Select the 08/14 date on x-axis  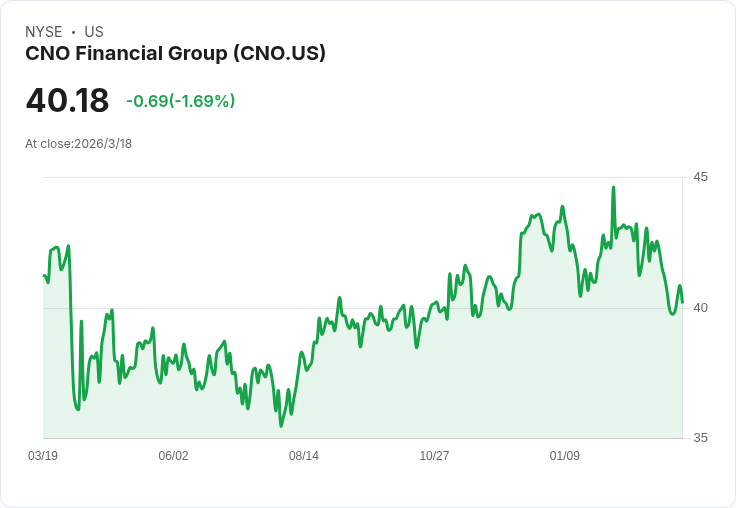tap(304, 456)
